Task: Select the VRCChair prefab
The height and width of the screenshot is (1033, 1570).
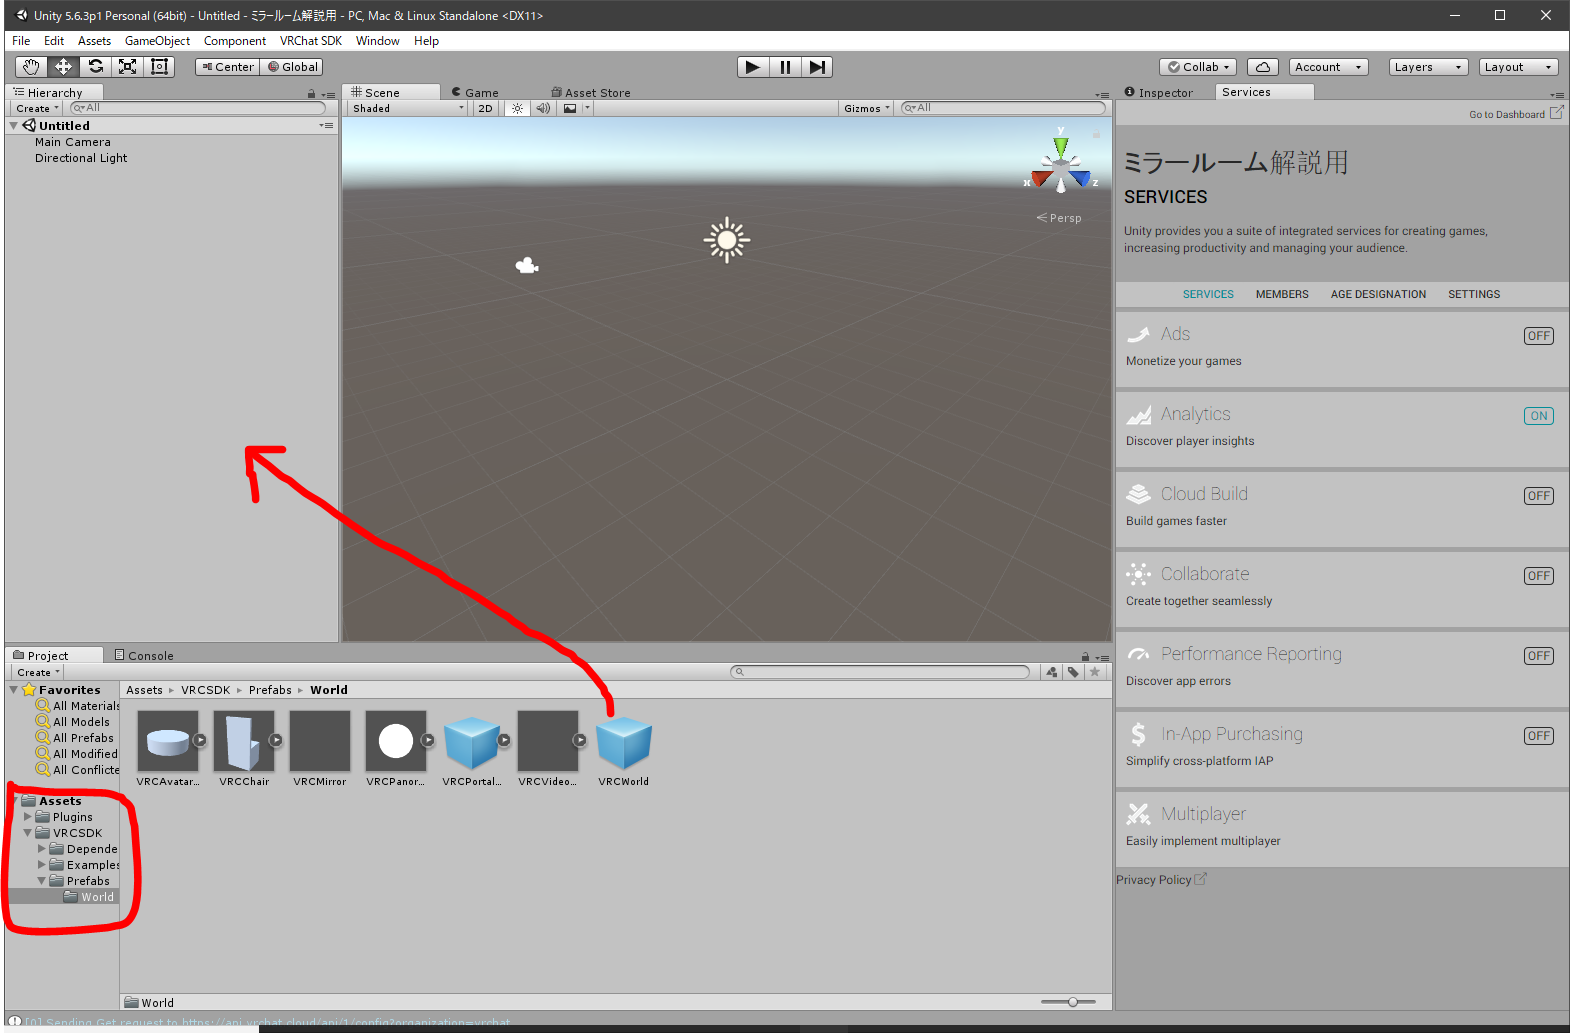Action: 244,741
